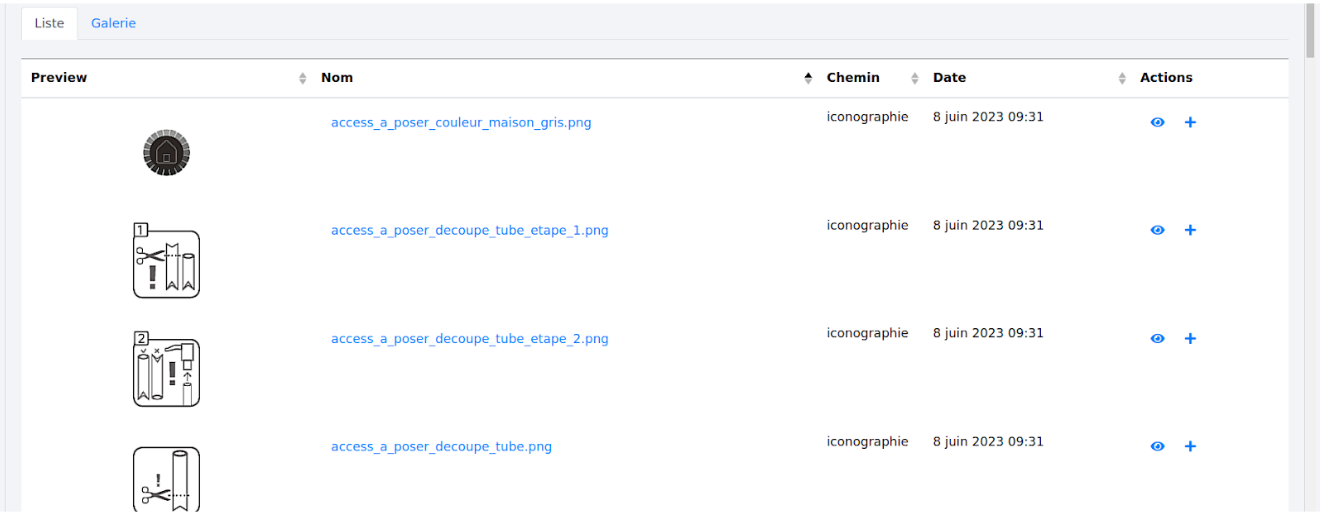Show decoupe_tube_etape_2 file via eye icon
1323x517 pixels.
point(1157,338)
